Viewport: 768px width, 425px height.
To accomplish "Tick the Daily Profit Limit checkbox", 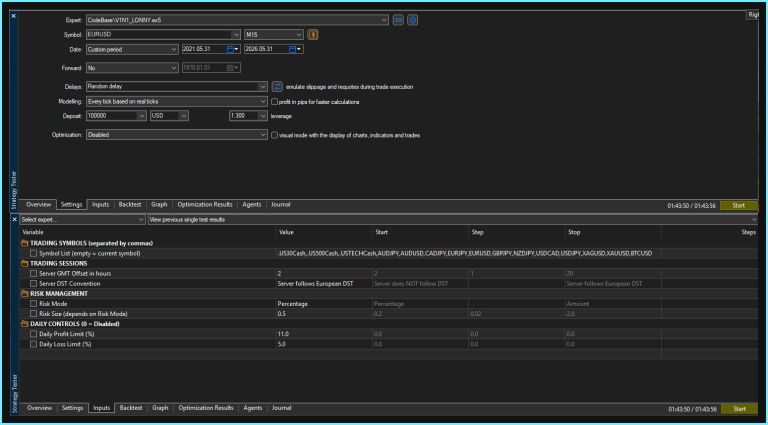I will click(33, 334).
